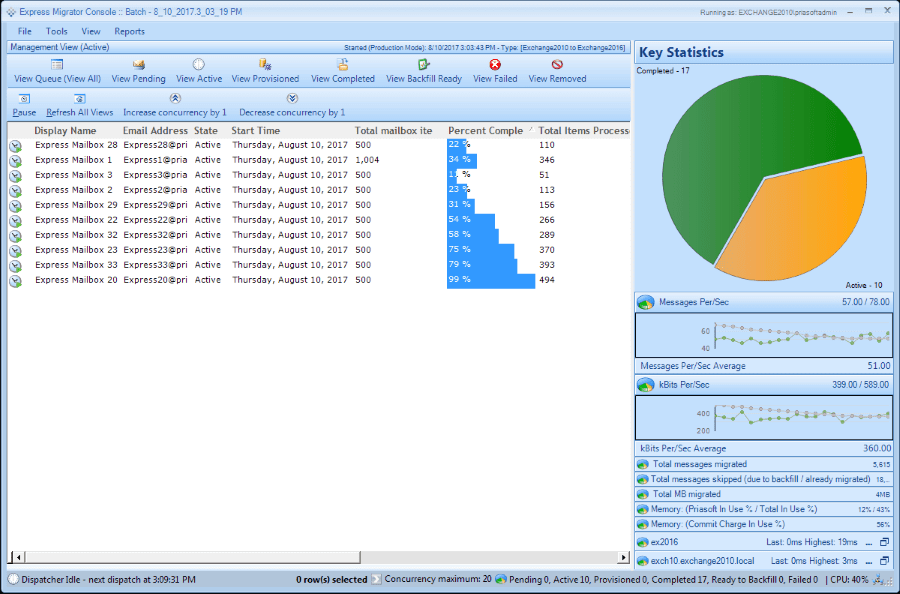The width and height of the screenshot is (900, 594).
Task: Select the Express Mailbox 2 row name
Action: 73,190
